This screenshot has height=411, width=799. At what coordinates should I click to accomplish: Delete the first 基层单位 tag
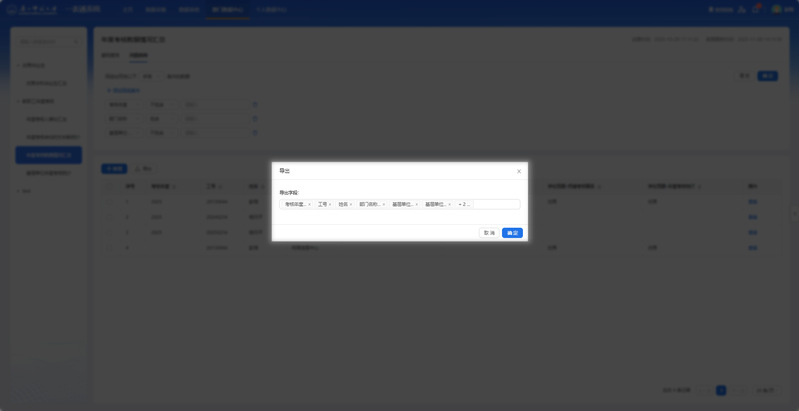coord(416,204)
